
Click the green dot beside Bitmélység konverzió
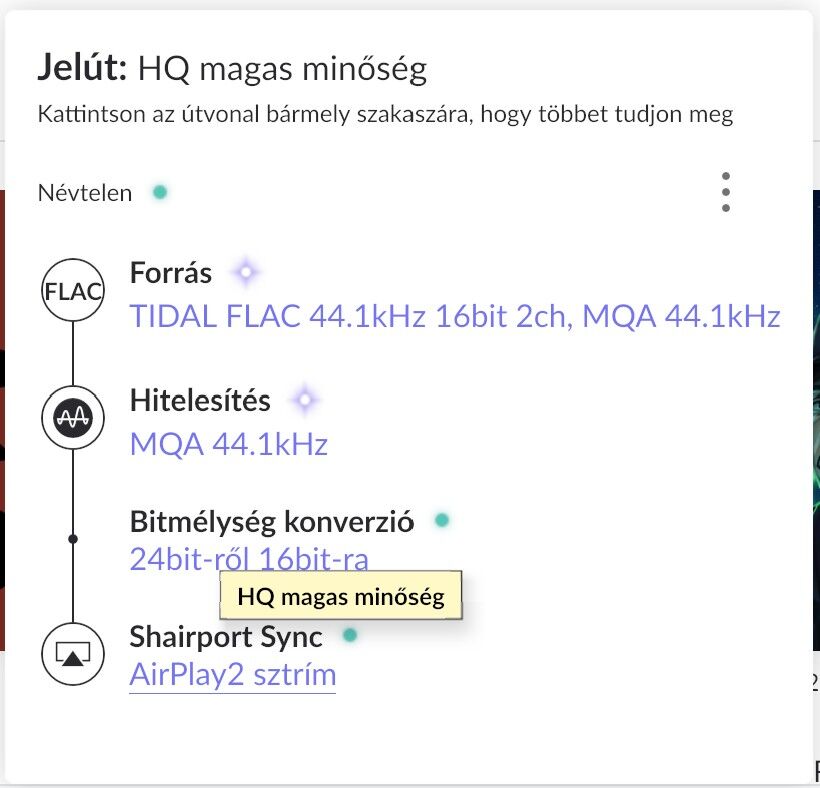coord(442,520)
